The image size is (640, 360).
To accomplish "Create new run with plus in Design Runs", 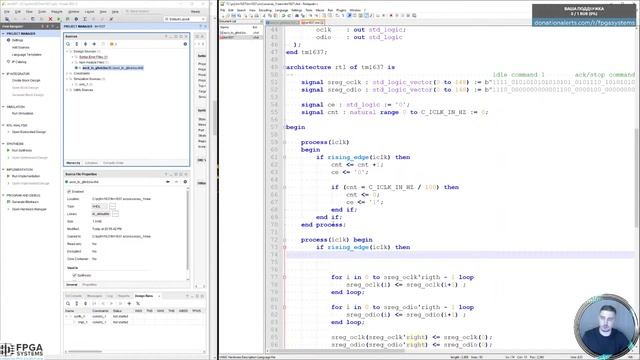I will click(129, 304).
